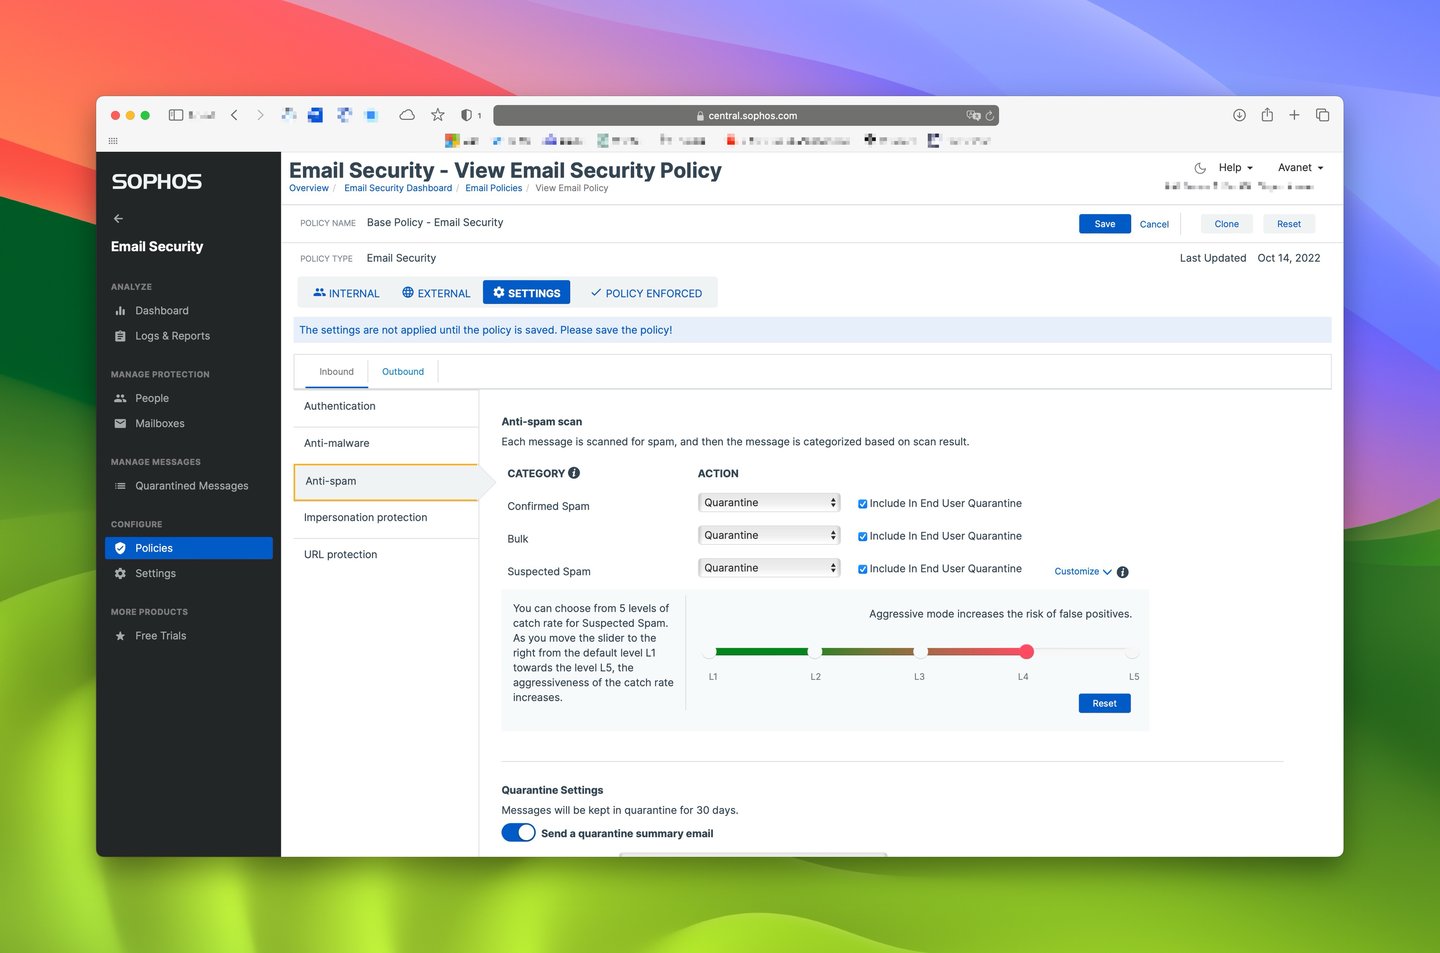Image resolution: width=1440 pixels, height=953 pixels.
Task: Set slider to level L5
Action: [1132, 652]
